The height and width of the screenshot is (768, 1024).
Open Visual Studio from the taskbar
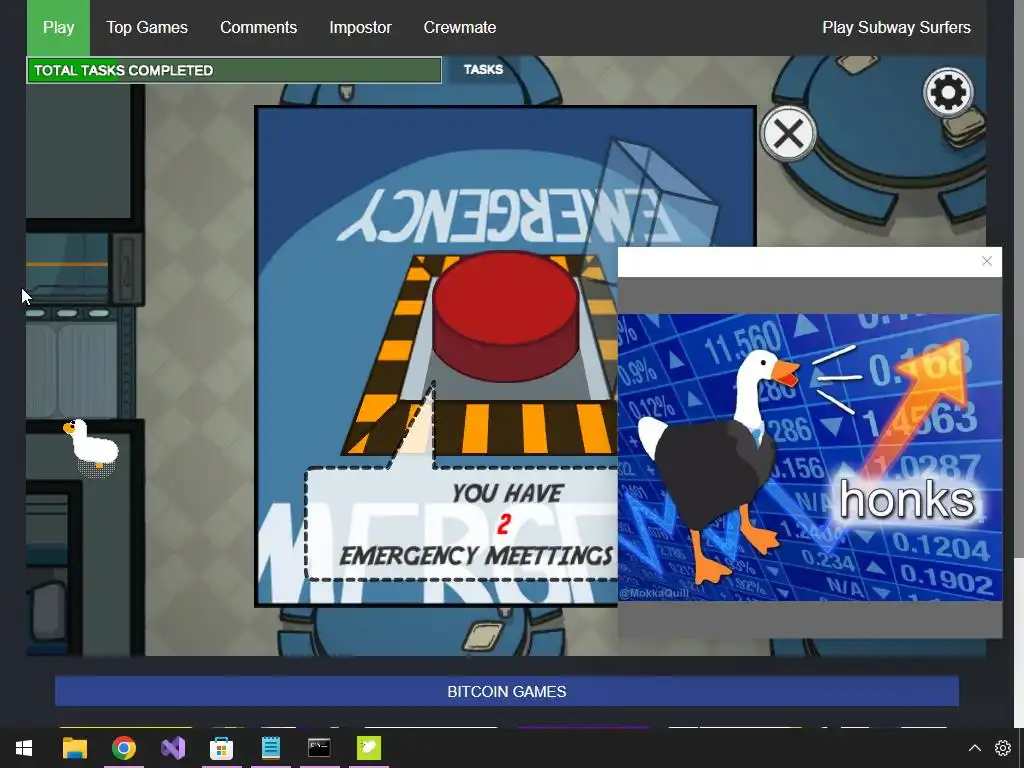pyautogui.click(x=172, y=748)
